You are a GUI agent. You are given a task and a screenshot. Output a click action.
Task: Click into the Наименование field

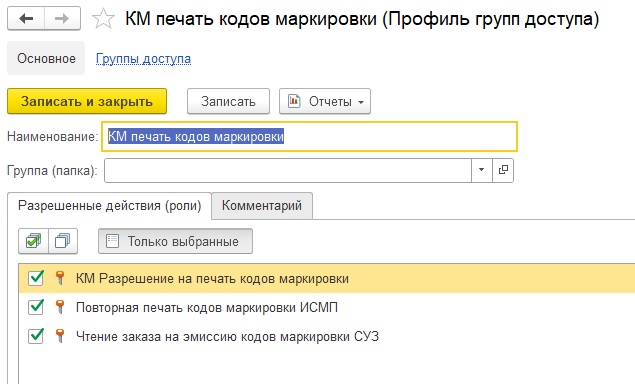pyautogui.click(x=309, y=137)
